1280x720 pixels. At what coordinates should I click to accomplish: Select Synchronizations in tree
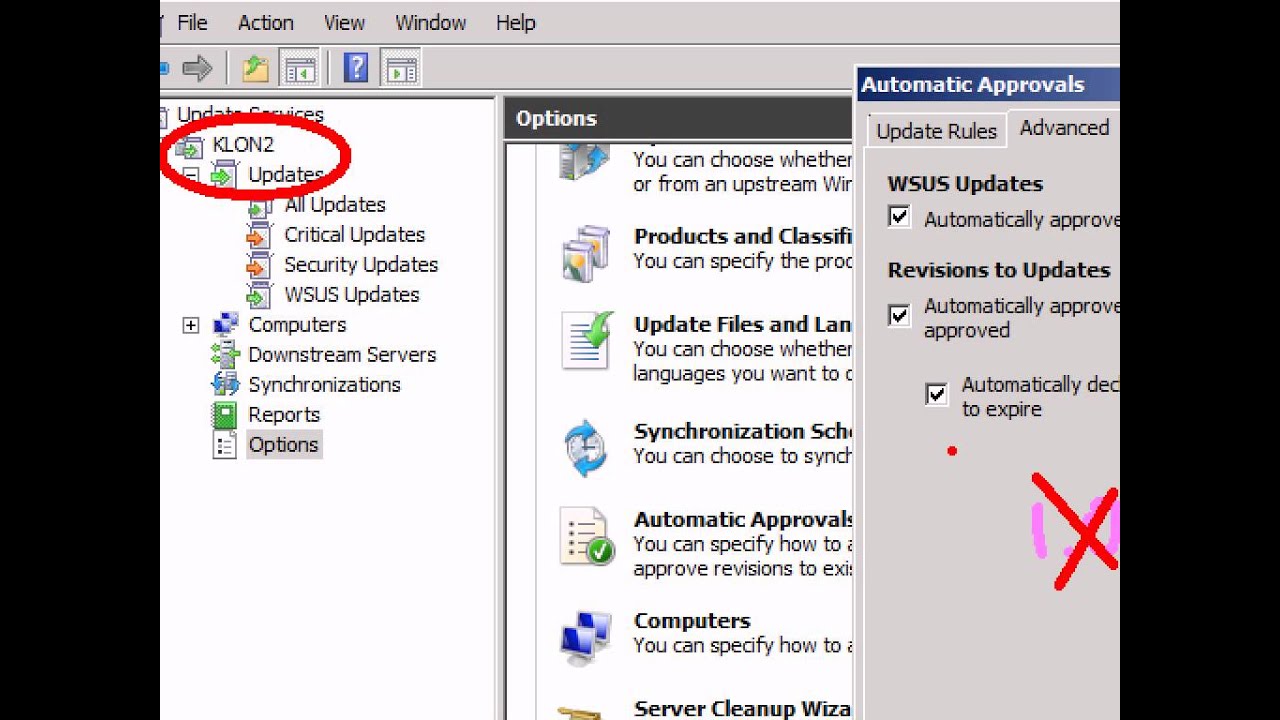(324, 385)
